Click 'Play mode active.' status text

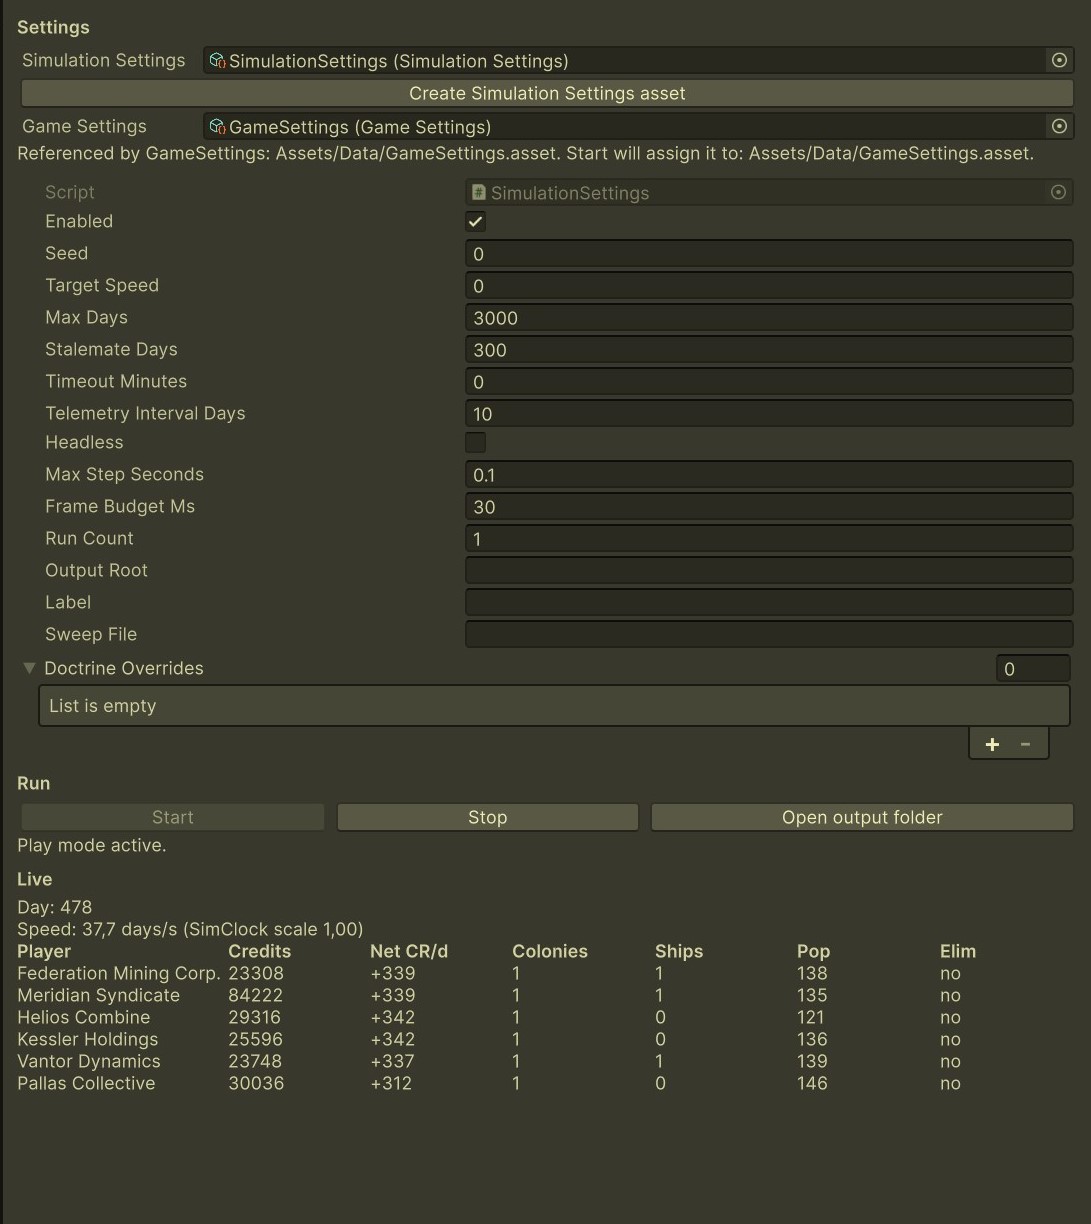[91, 845]
